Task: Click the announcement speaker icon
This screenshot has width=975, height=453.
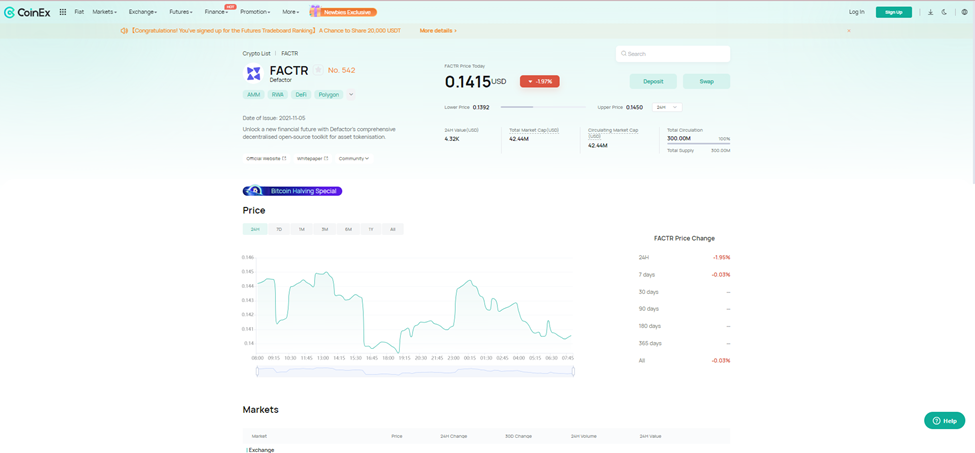Action: [x=124, y=30]
